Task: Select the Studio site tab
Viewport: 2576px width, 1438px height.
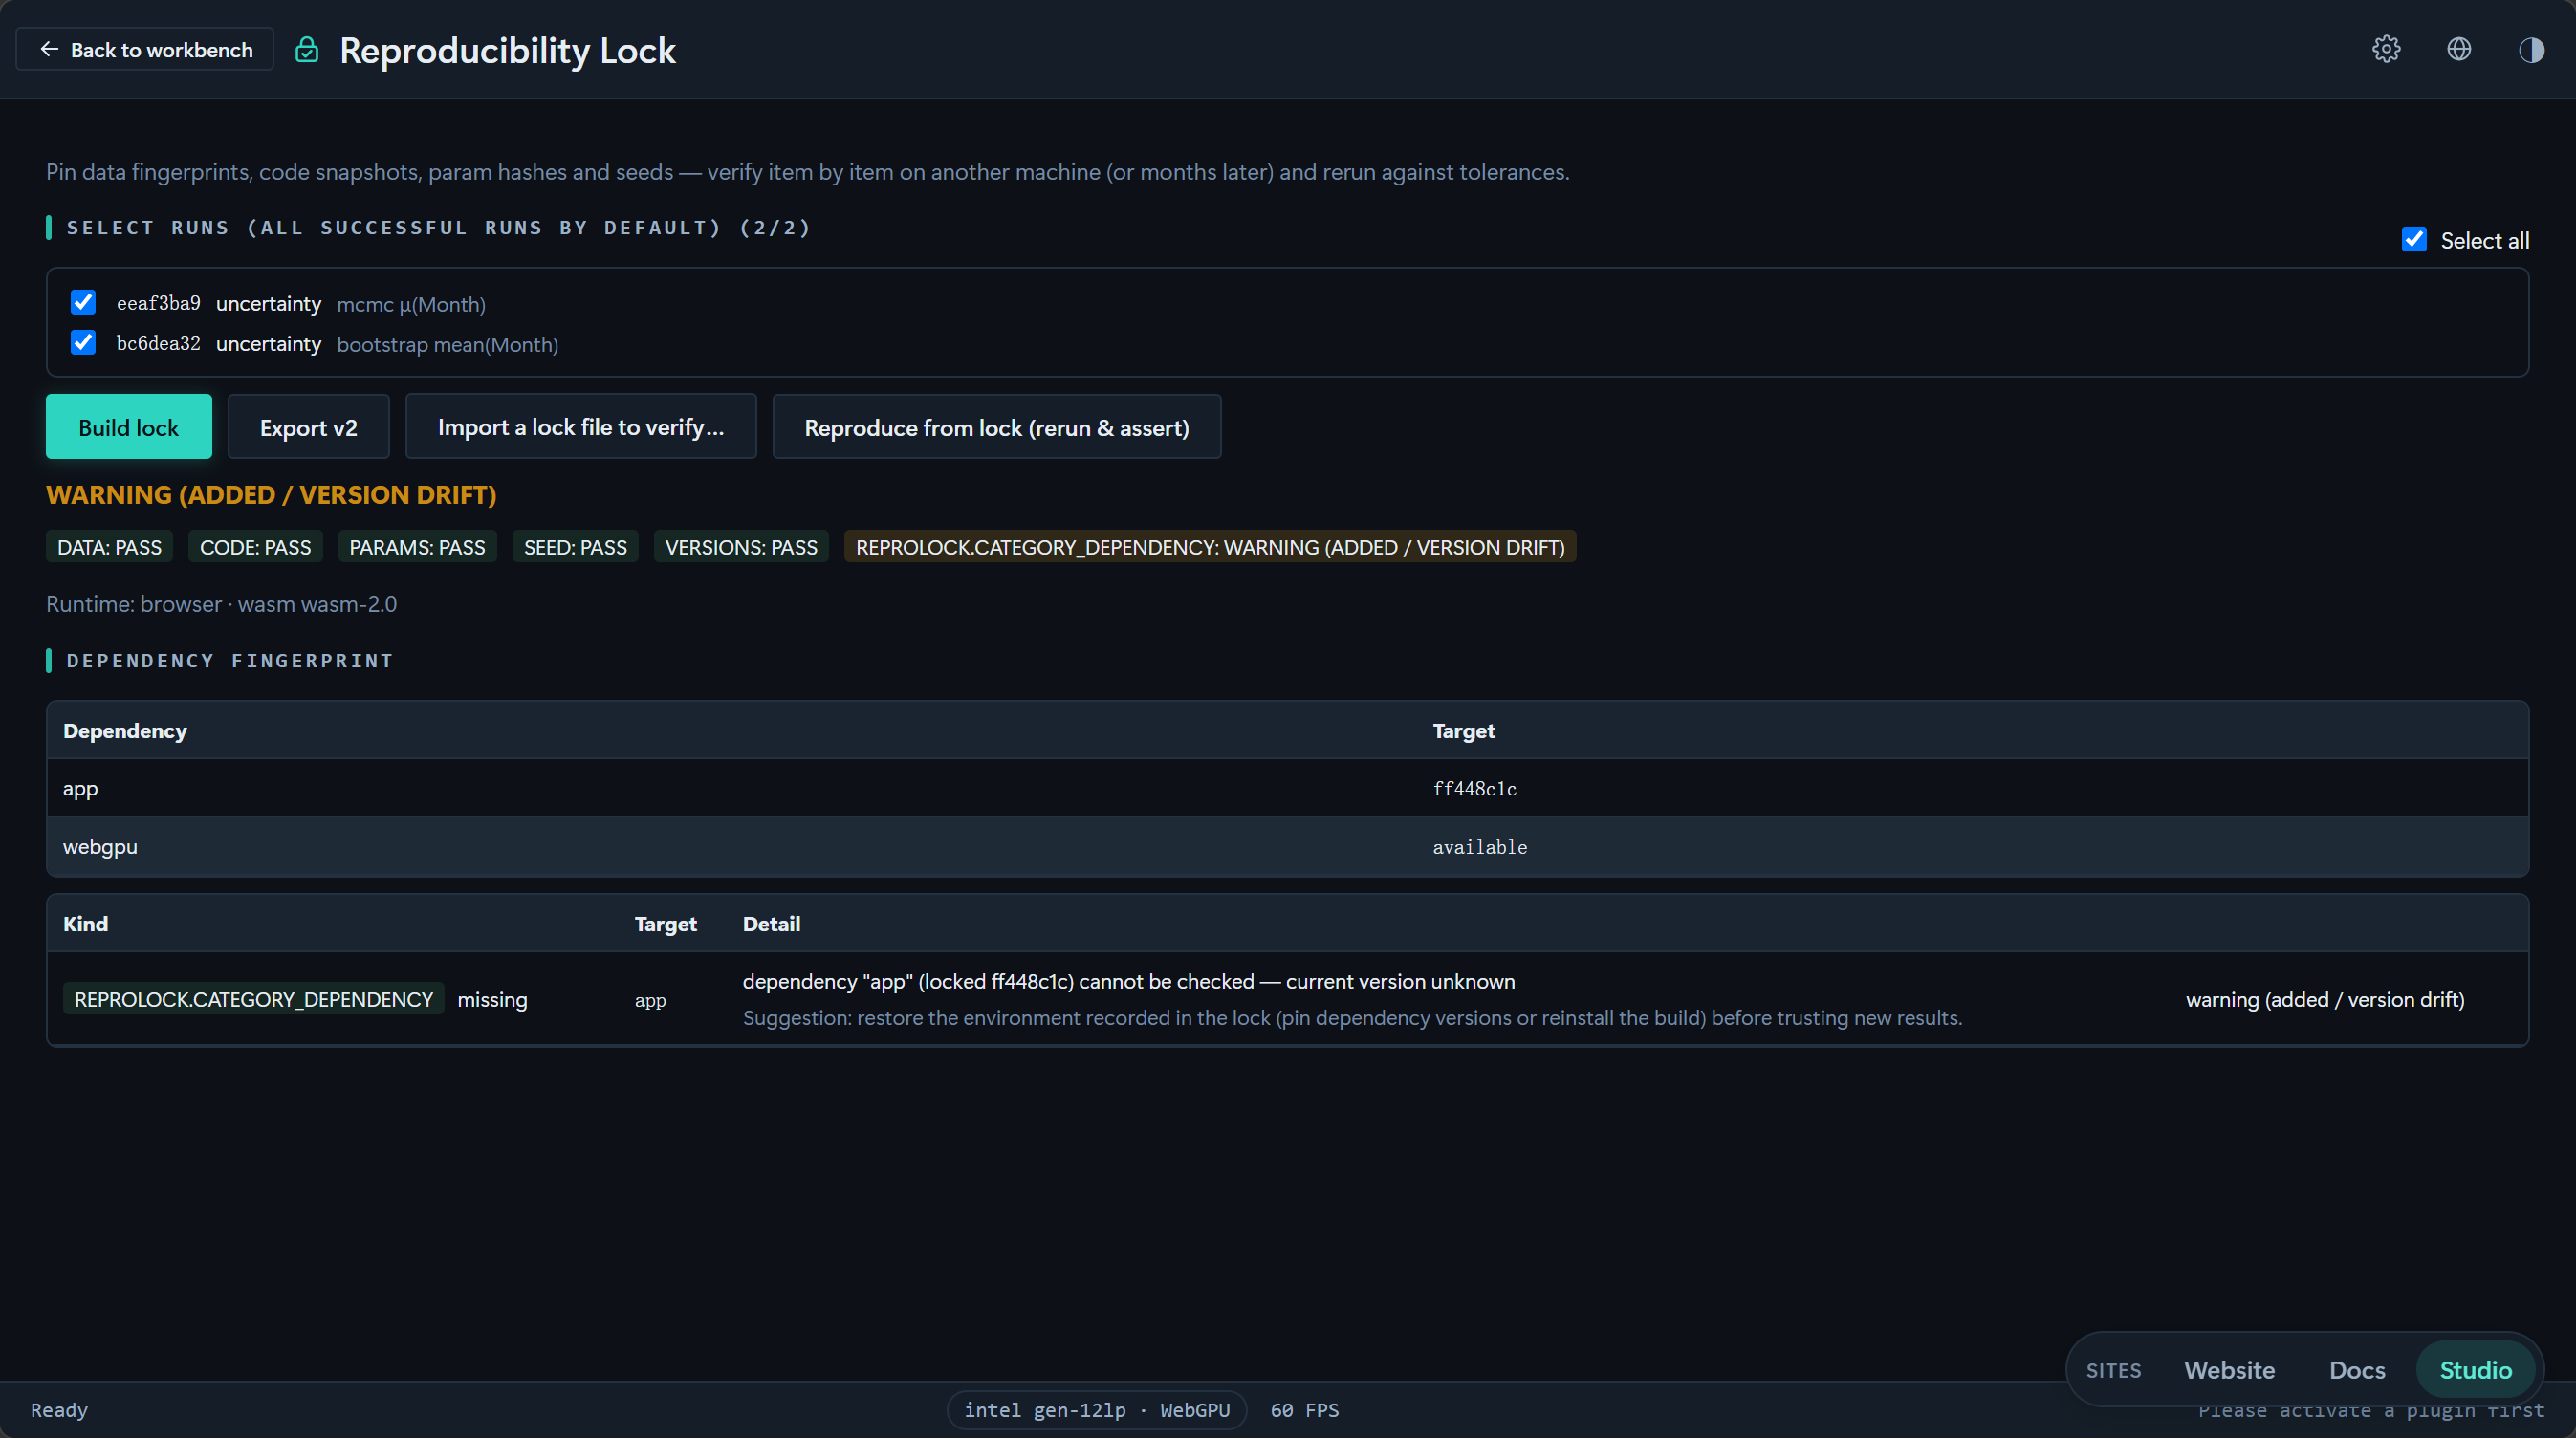Action: point(2475,1370)
